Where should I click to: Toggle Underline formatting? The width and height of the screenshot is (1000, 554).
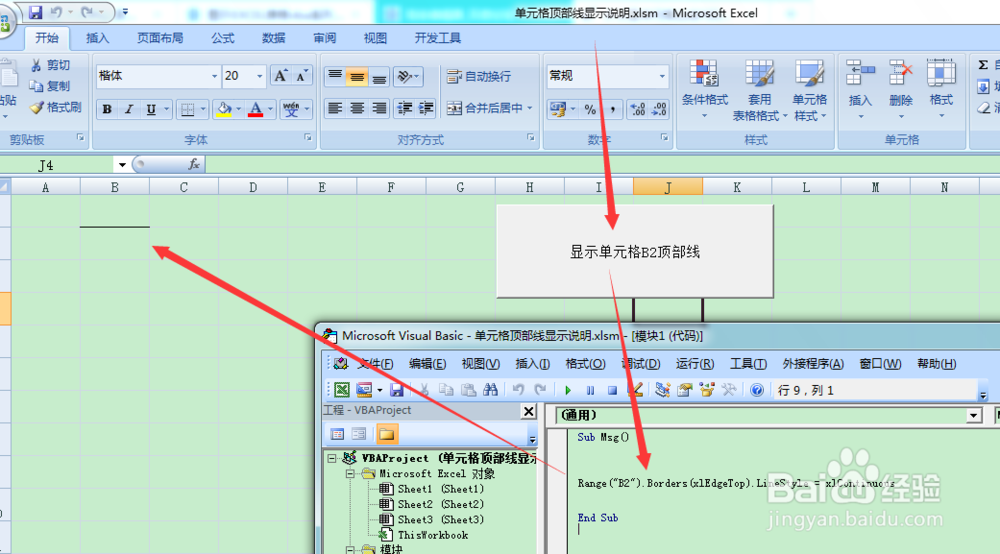(151, 109)
